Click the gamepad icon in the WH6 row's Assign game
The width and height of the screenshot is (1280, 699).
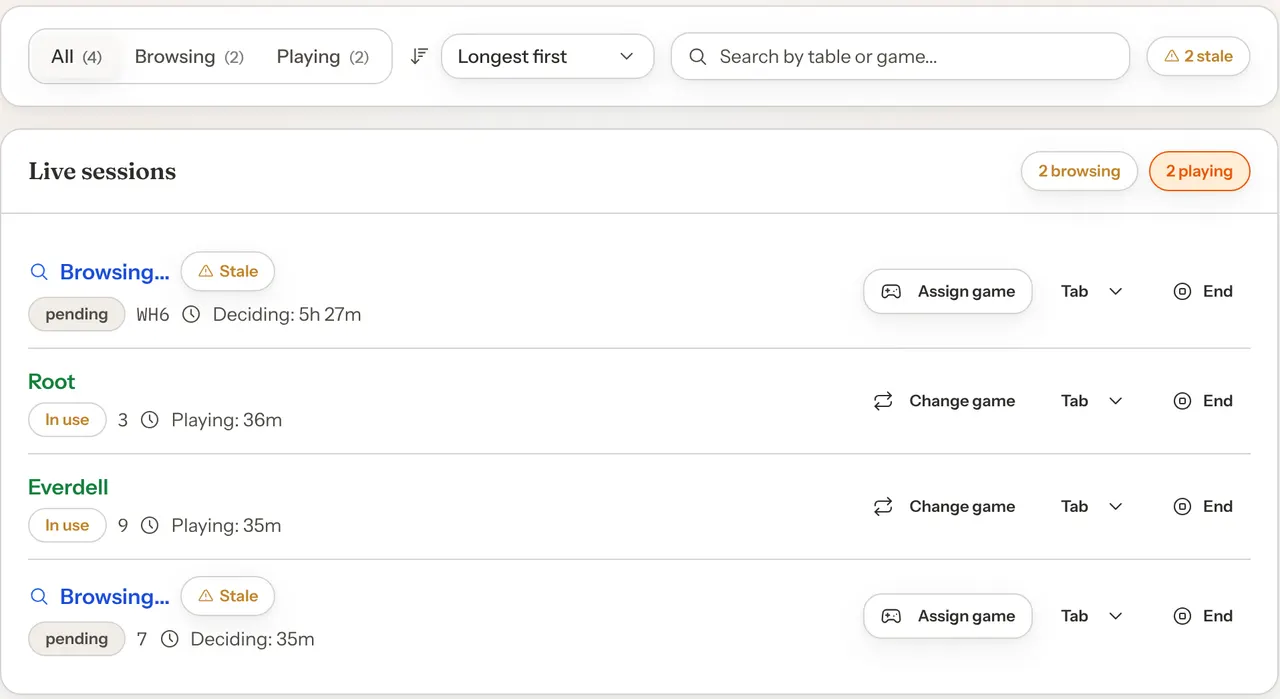pos(890,292)
